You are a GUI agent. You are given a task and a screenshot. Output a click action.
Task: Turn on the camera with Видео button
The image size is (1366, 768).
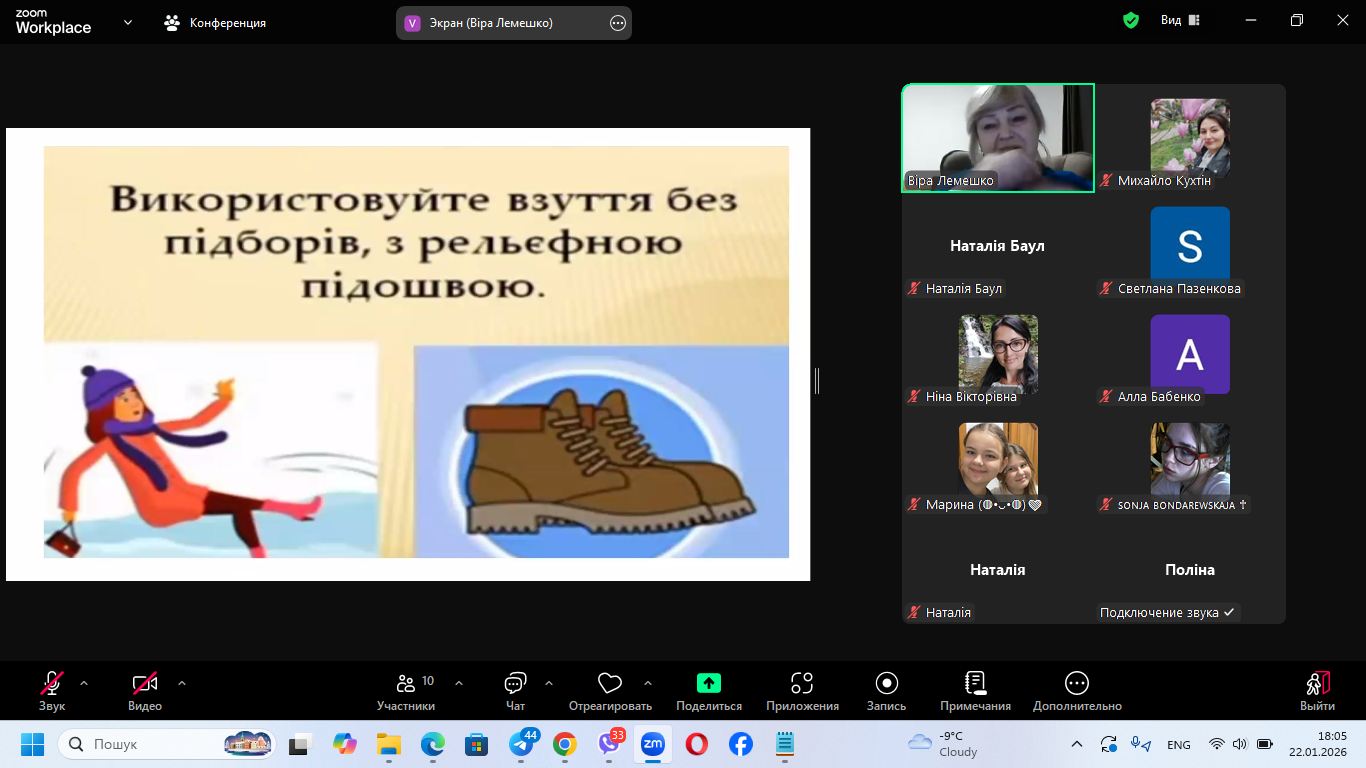pyautogui.click(x=145, y=684)
